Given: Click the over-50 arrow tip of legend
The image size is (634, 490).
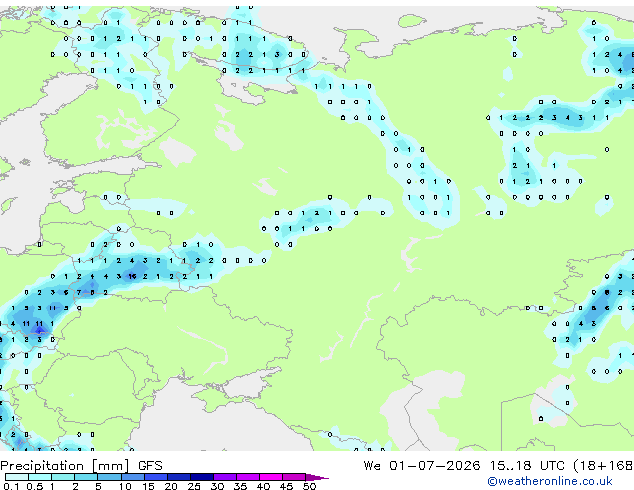Looking at the screenshot, I should coord(317,477).
